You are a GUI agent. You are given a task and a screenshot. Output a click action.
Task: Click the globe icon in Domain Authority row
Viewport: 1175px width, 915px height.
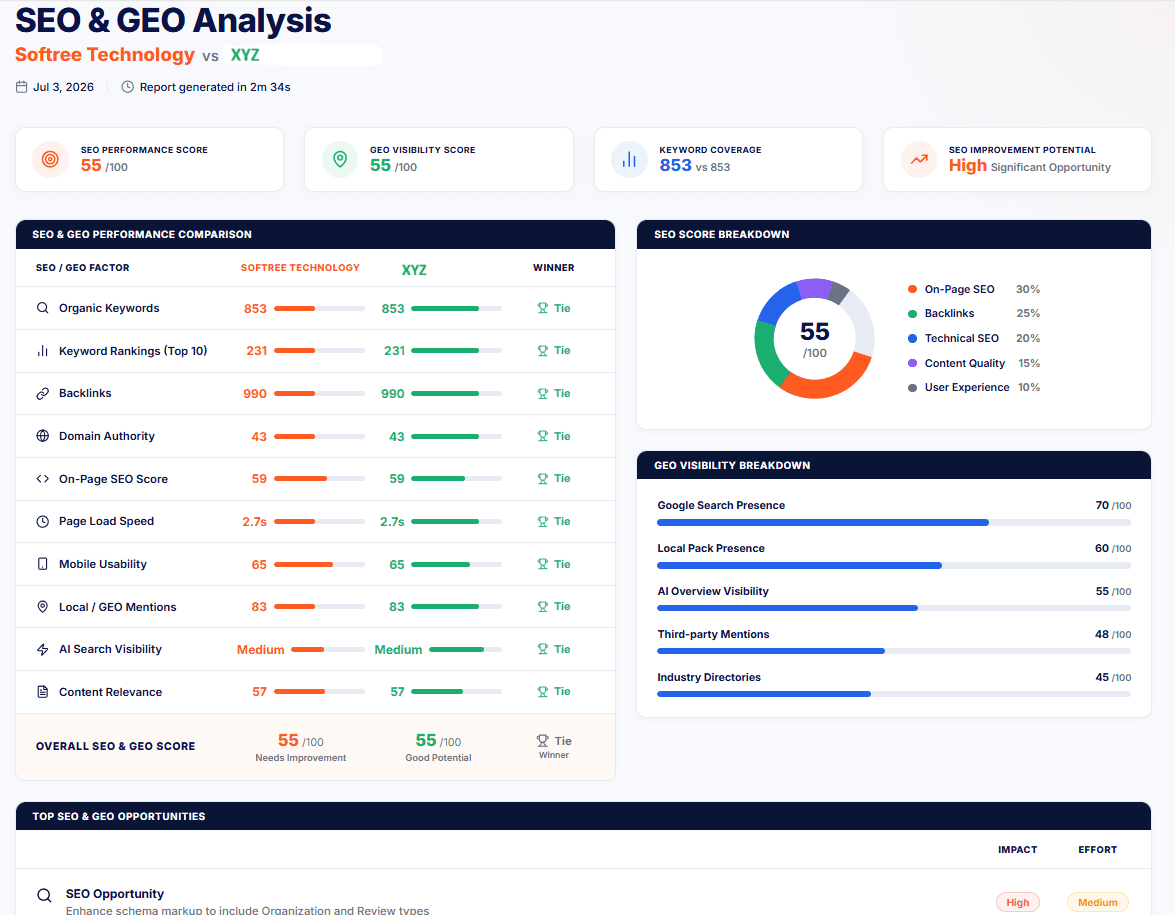pos(43,436)
